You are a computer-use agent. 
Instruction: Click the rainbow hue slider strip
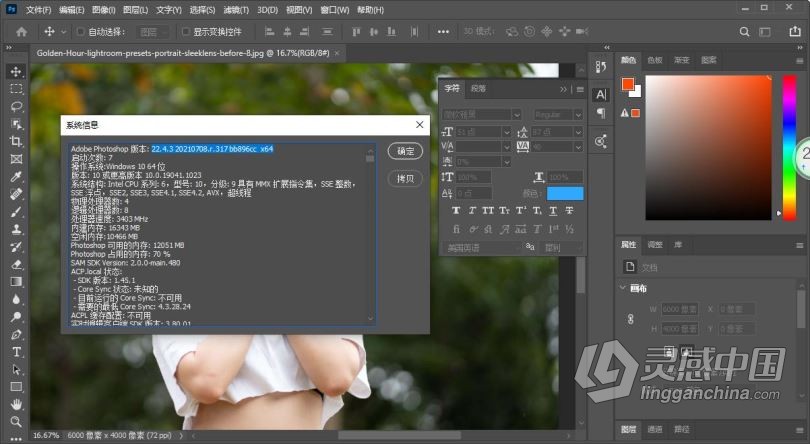789,147
